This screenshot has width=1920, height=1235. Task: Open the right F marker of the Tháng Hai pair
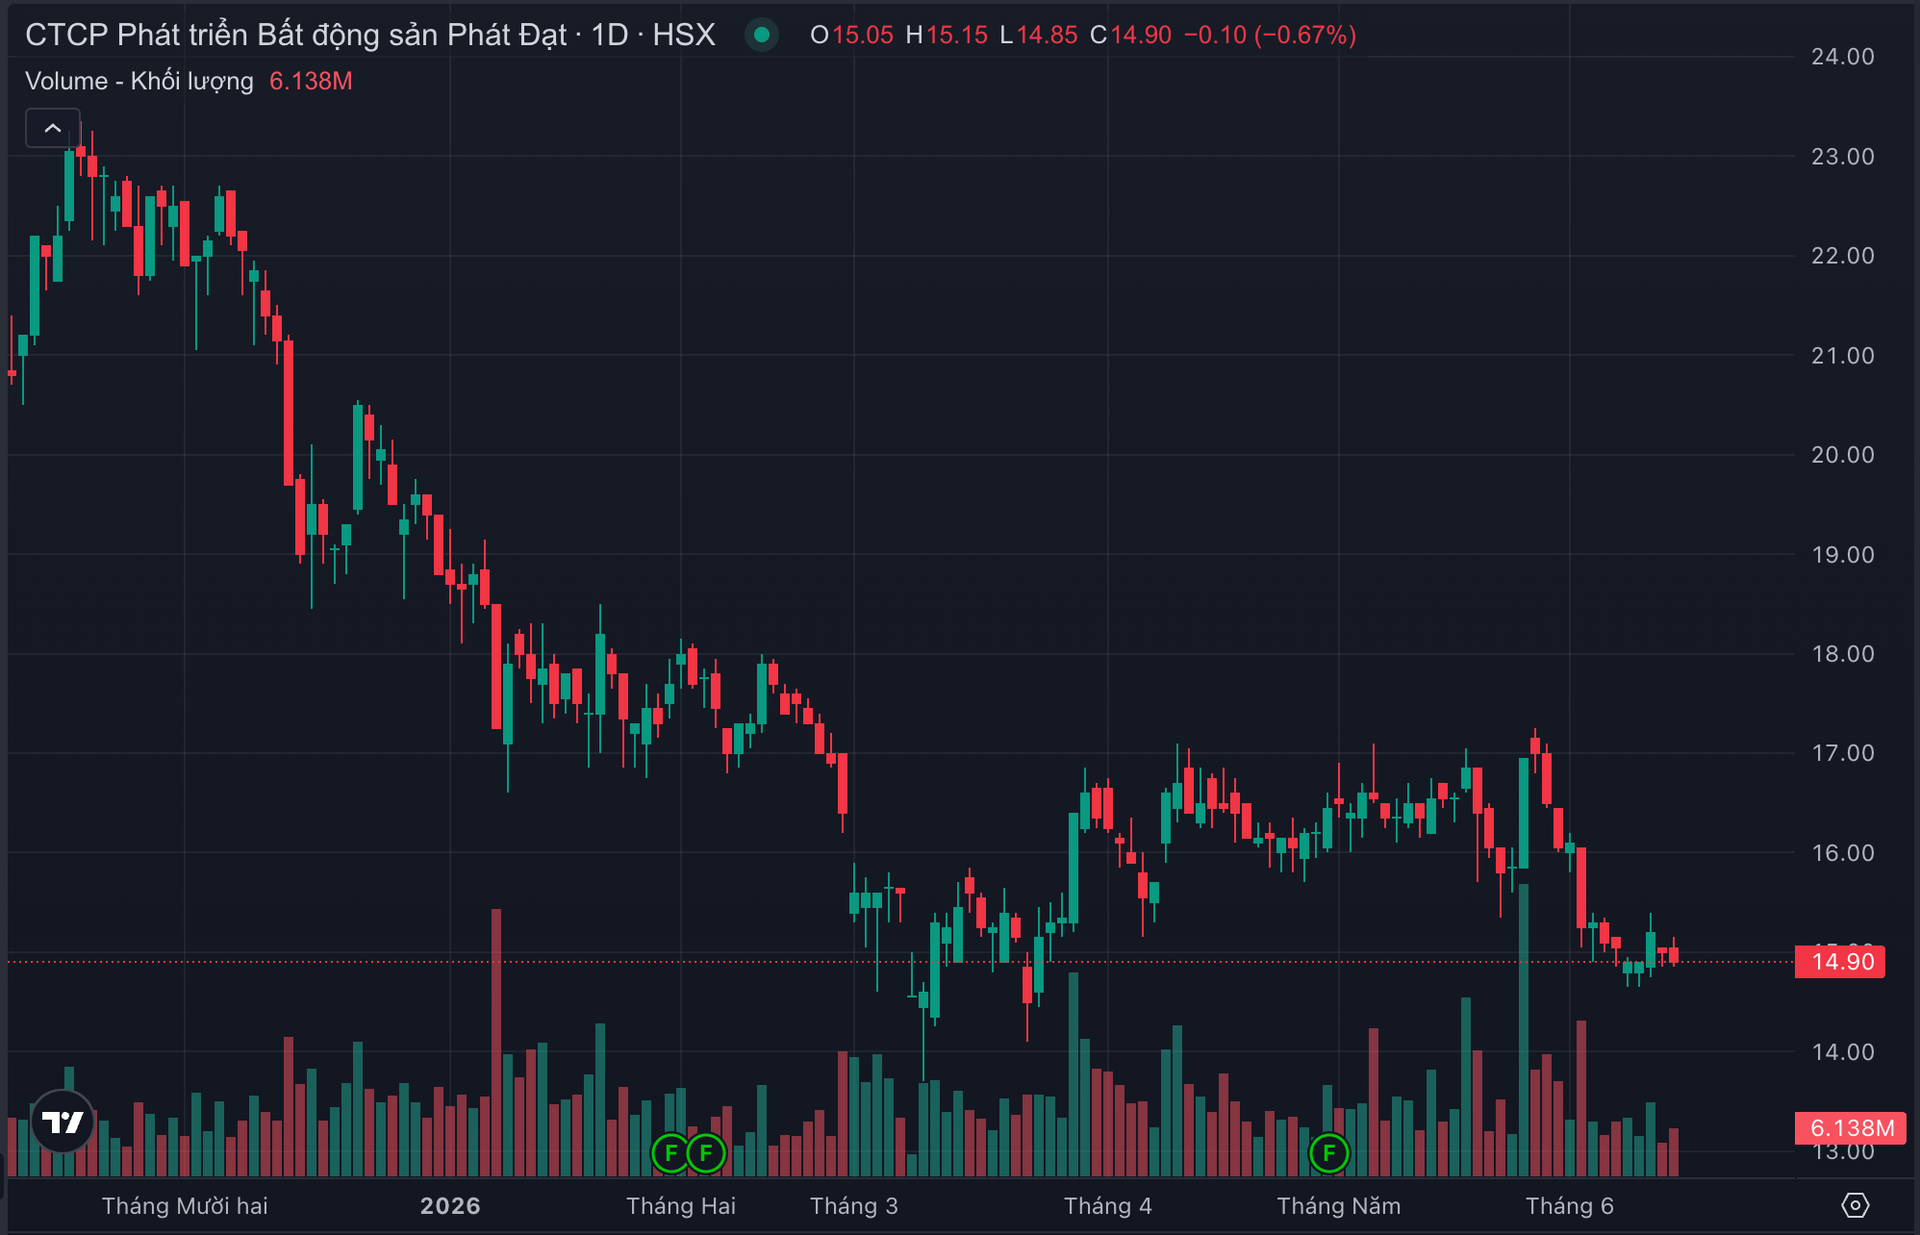pos(706,1153)
